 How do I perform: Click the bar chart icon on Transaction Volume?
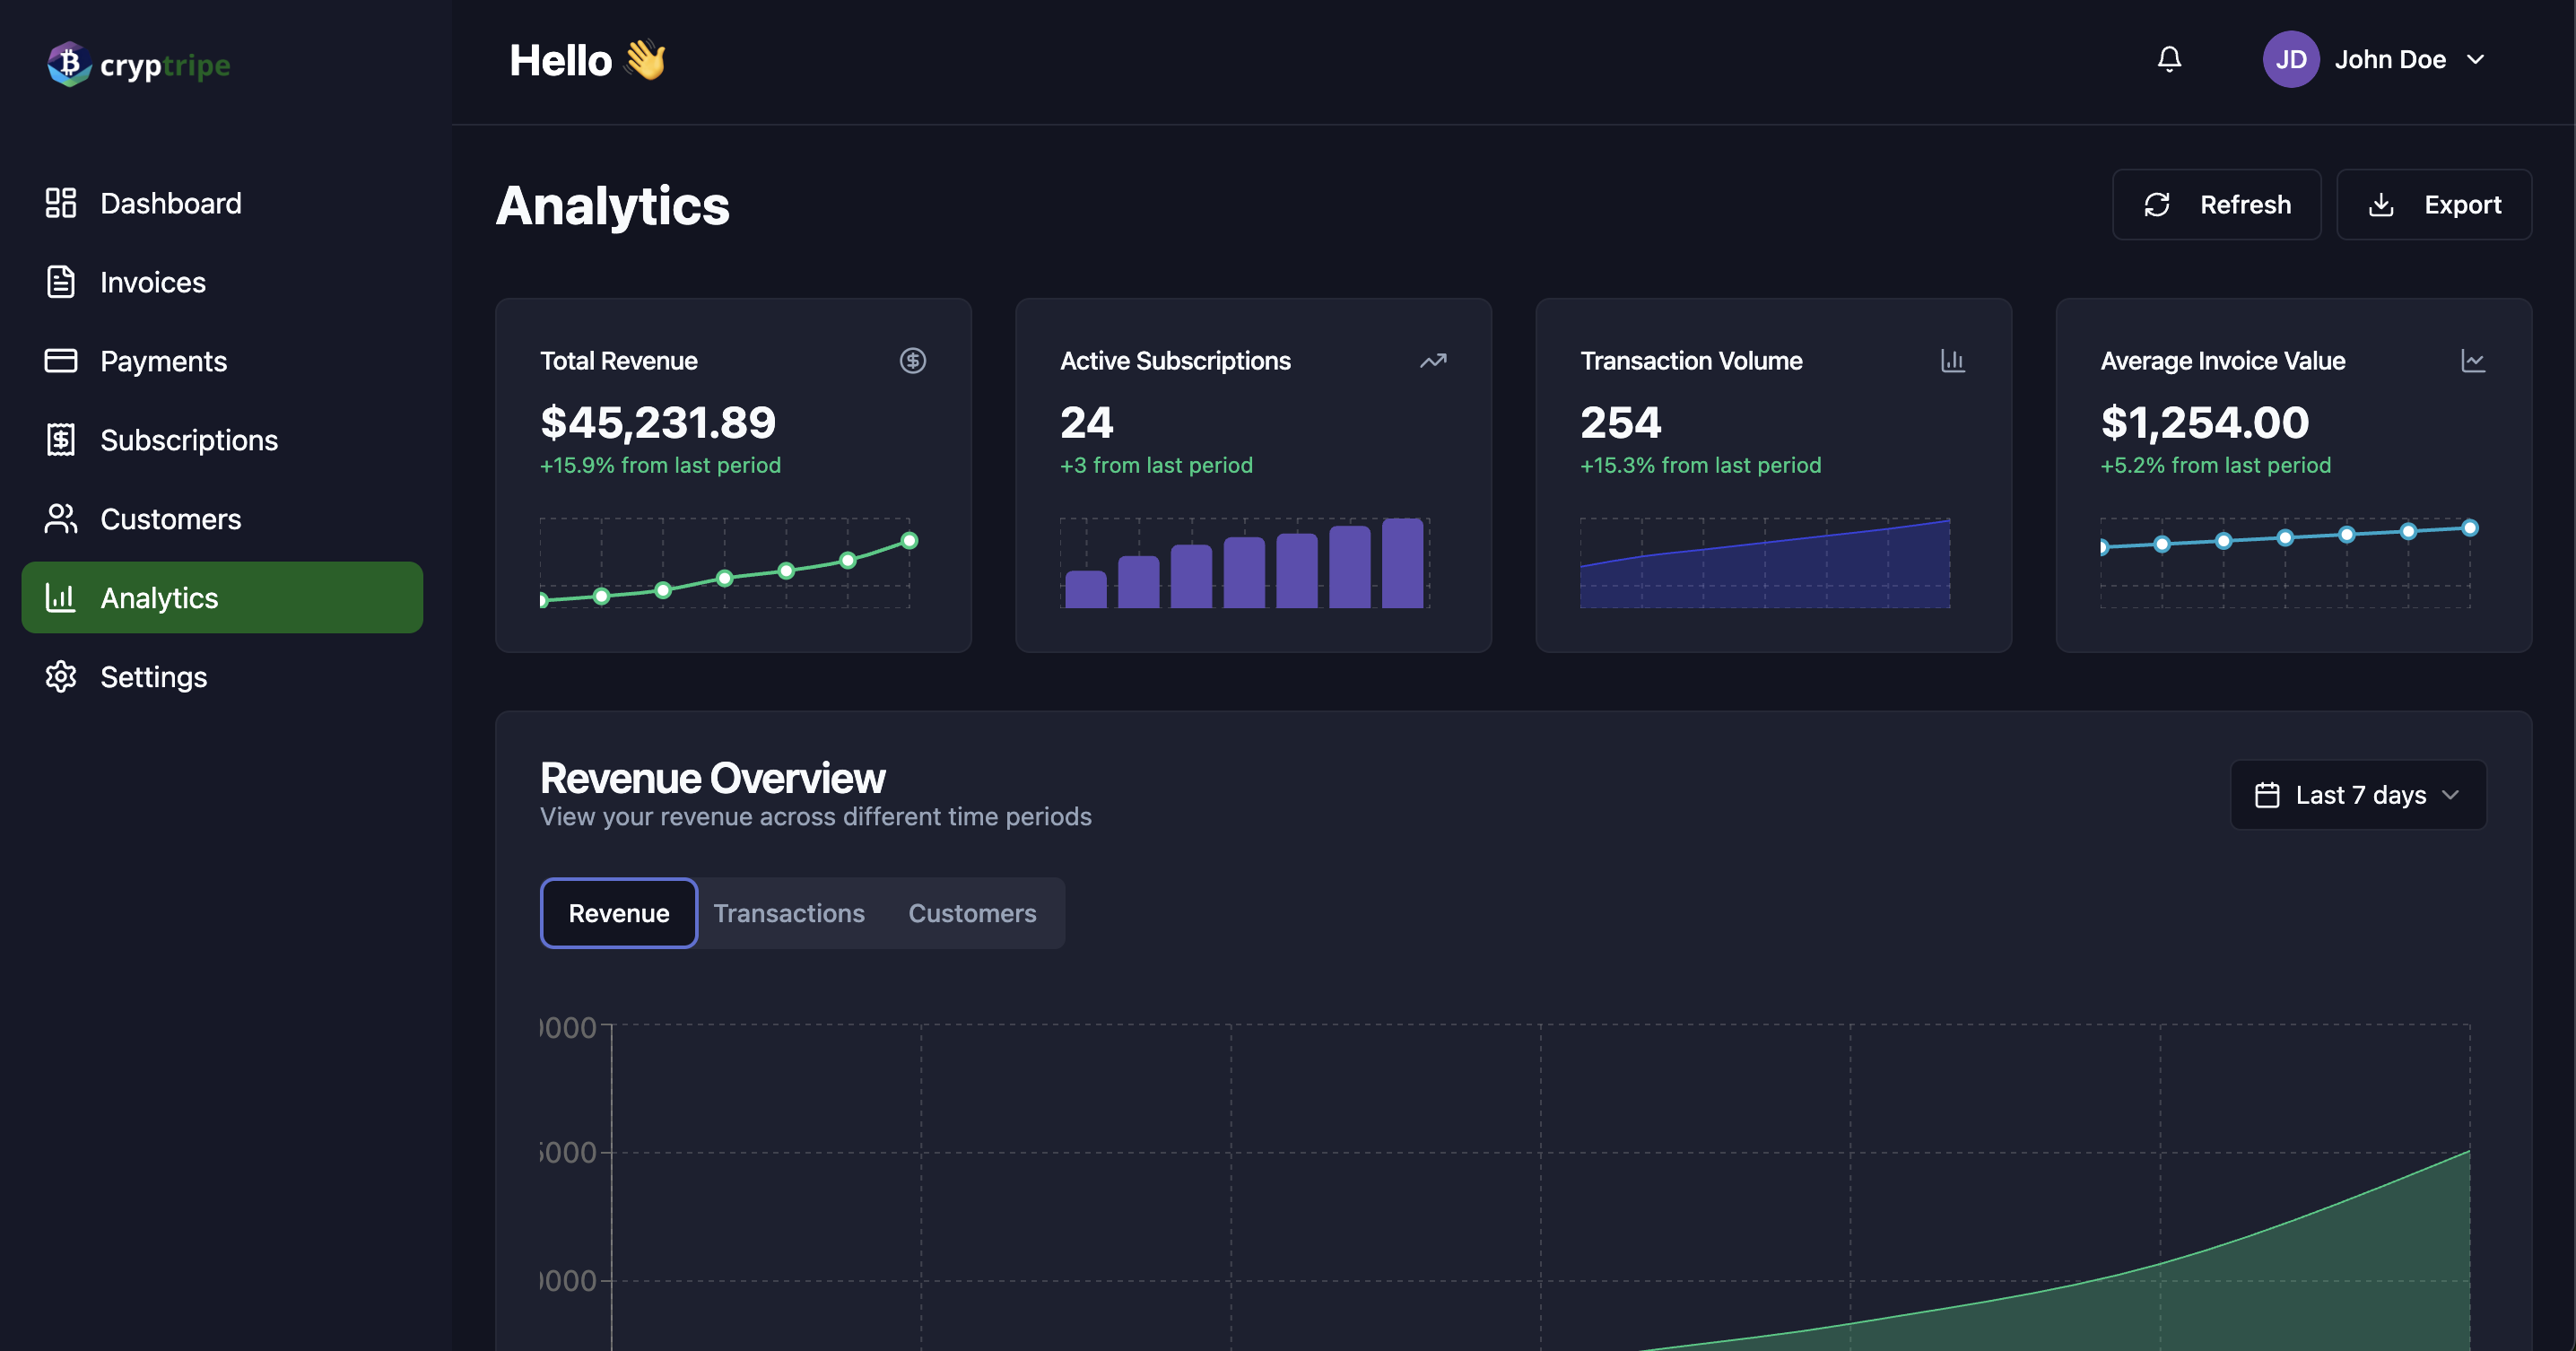click(x=1953, y=361)
